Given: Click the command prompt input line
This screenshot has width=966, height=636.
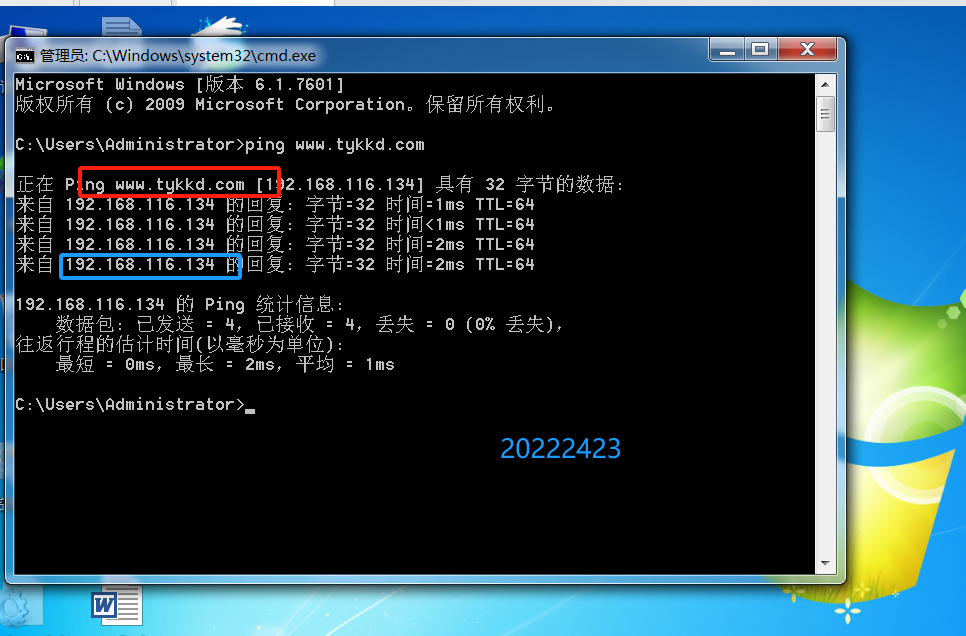Looking at the screenshot, I should (x=135, y=405).
